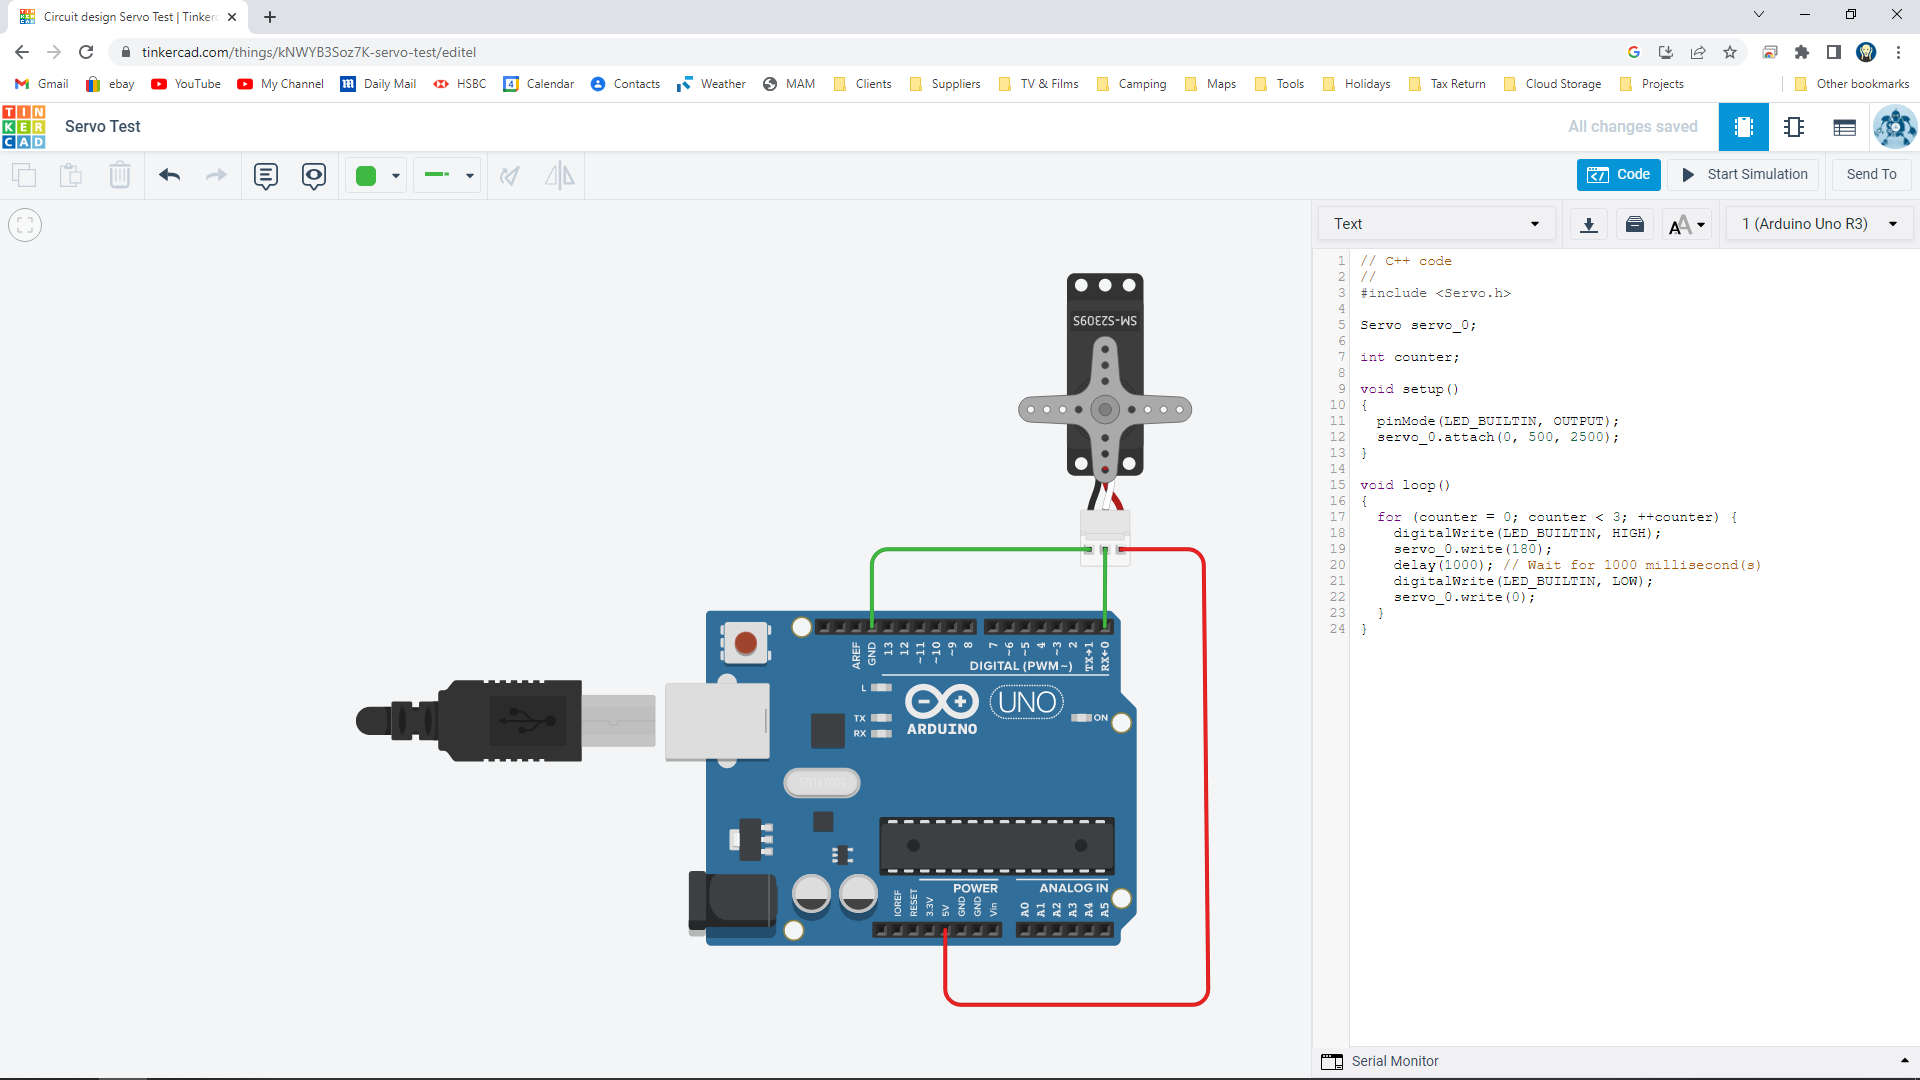Select Circuit view button
The height and width of the screenshot is (1080, 1920).
click(1743, 127)
